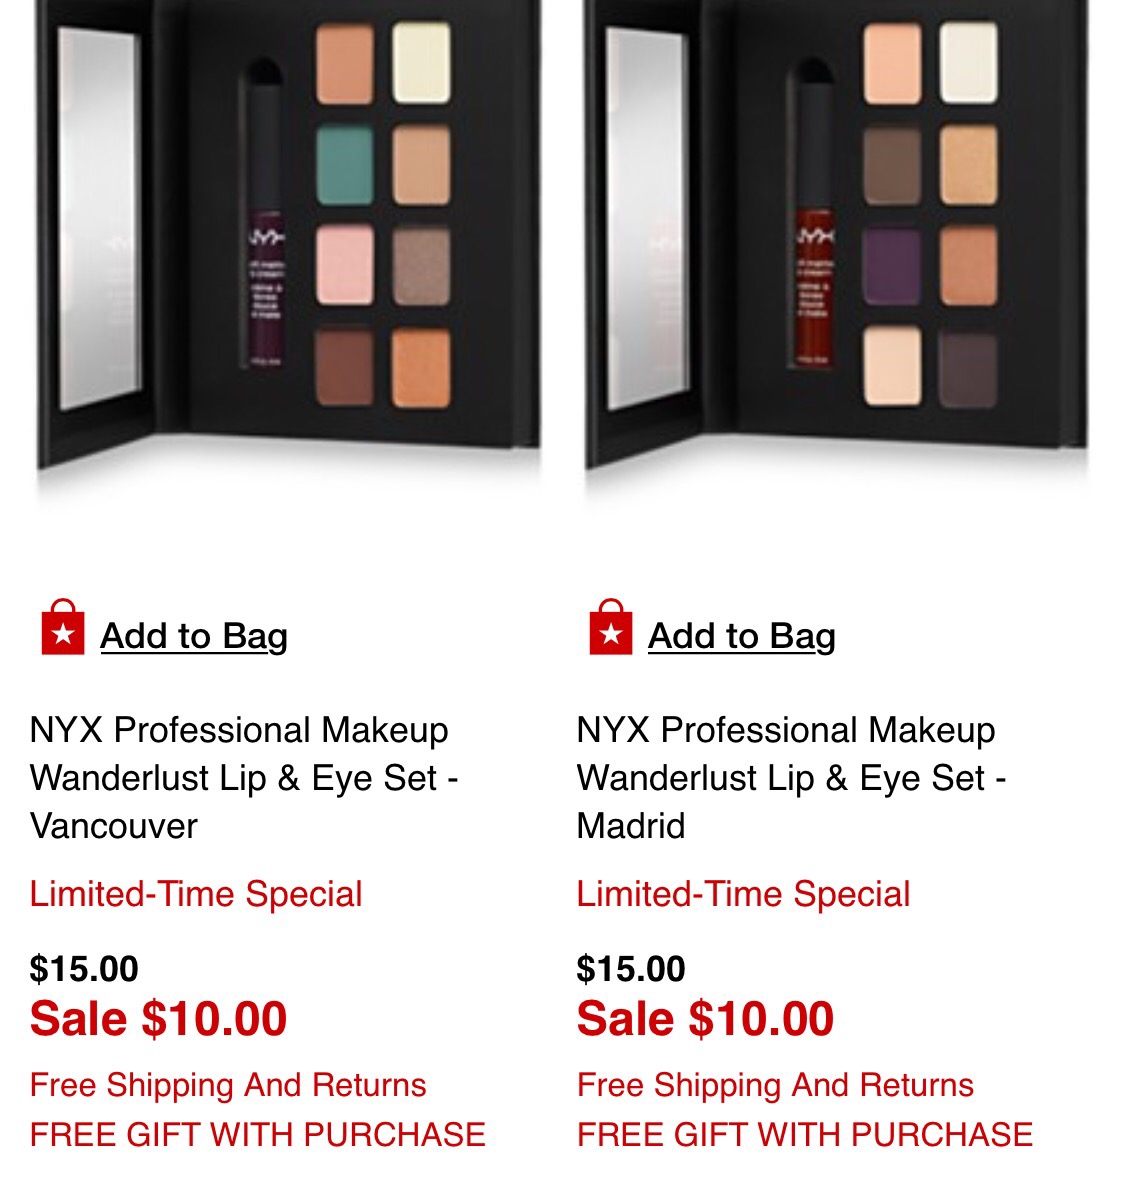Click the red shopping bag icon for Vancouver
The image size is (1124, 1181).
click(63, 627)
